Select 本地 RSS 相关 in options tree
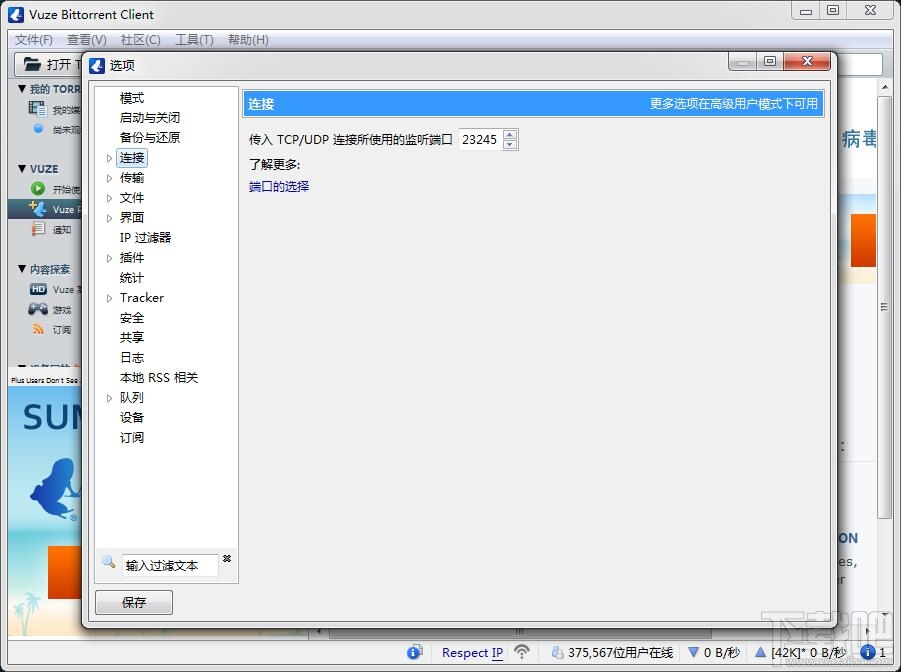The image size is (901, 672). click(x=159, y=377)
